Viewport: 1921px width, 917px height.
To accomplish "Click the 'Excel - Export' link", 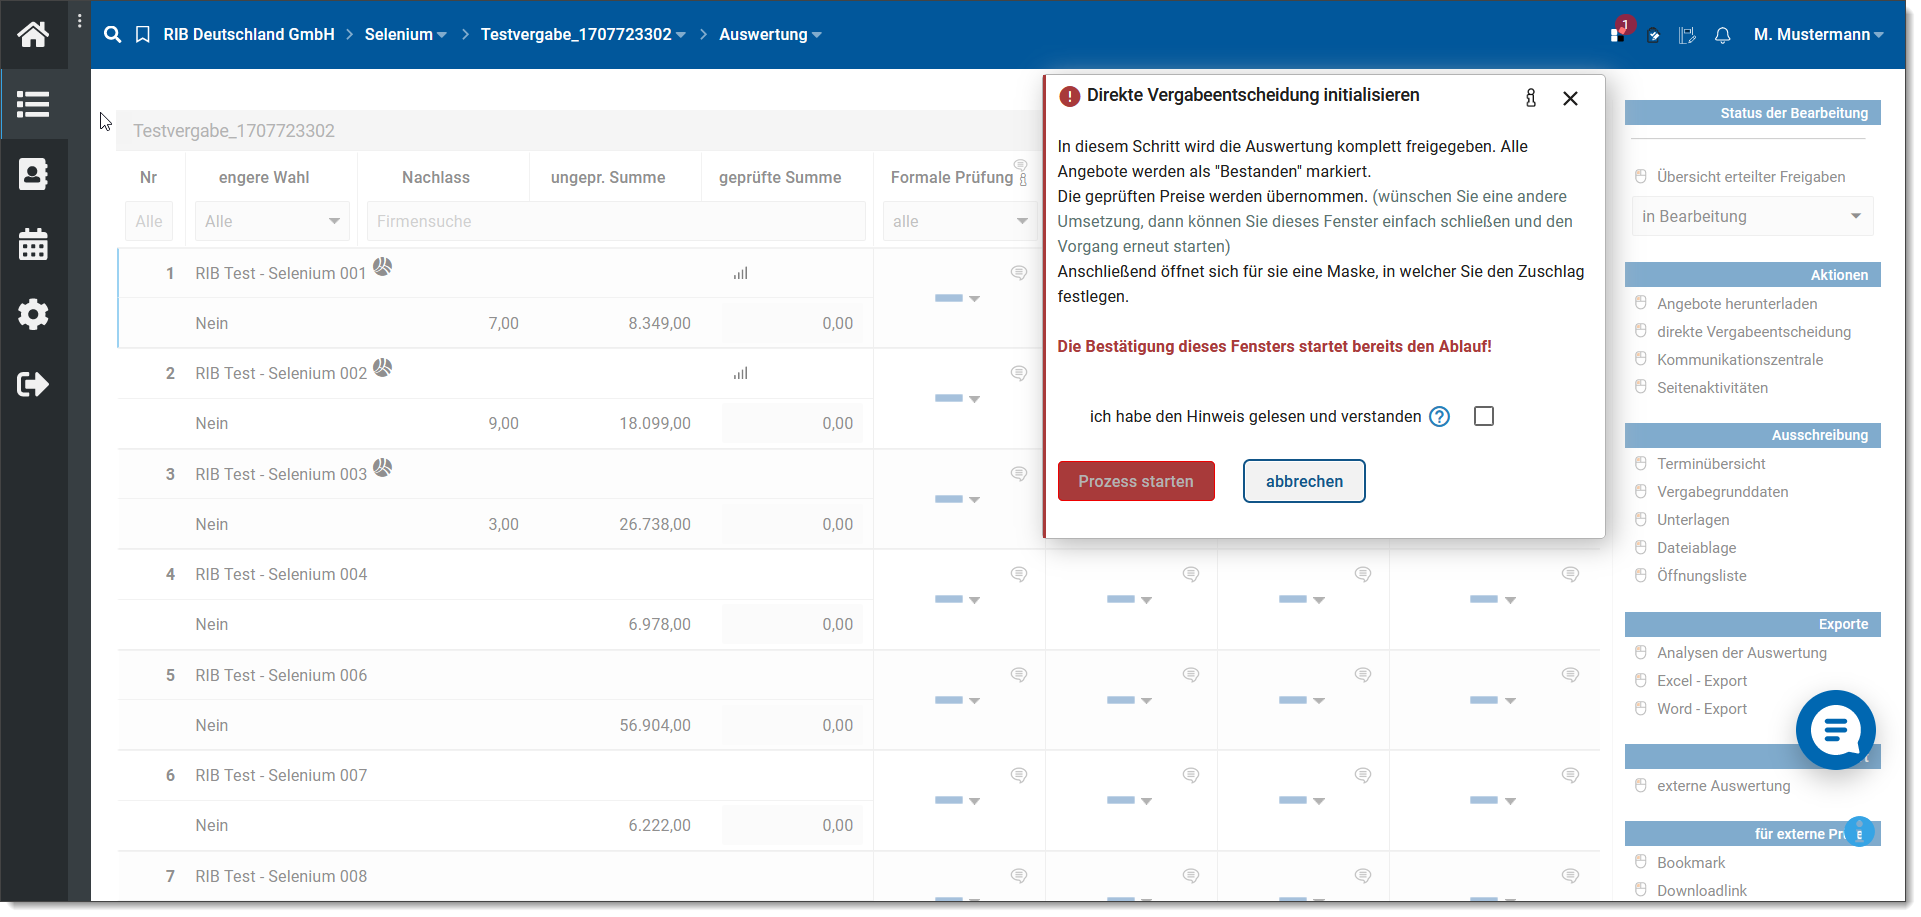I will tap(1702, 681).
